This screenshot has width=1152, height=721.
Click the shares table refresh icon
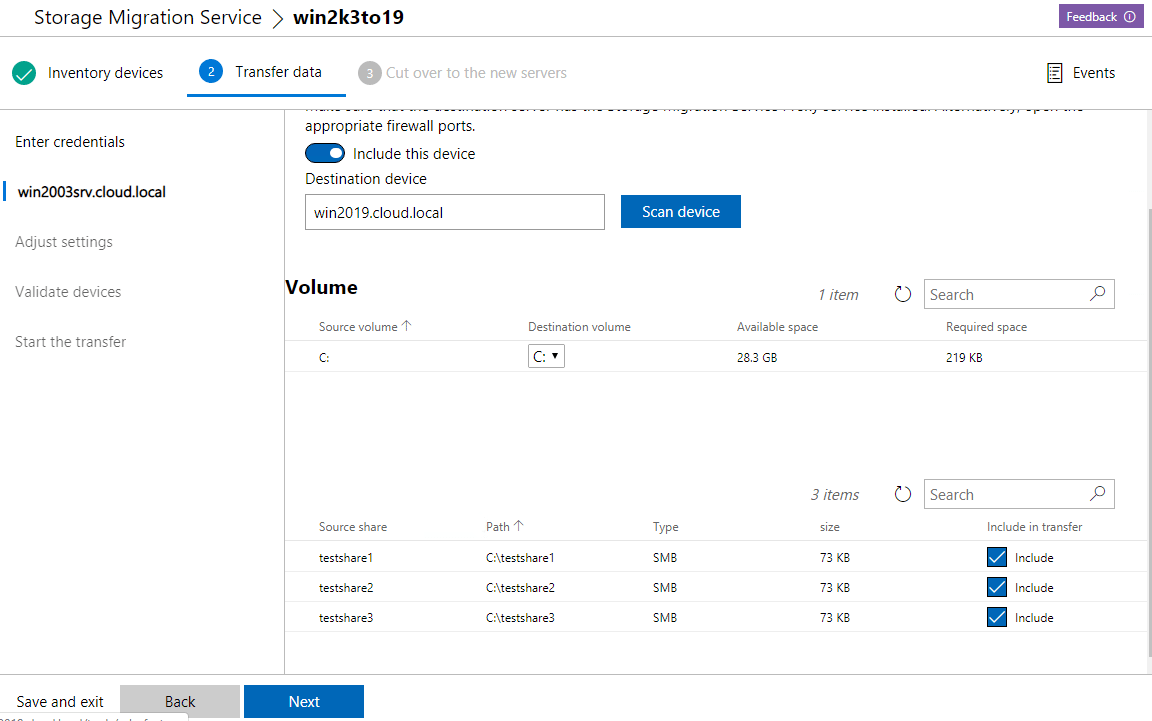[903, 495]
